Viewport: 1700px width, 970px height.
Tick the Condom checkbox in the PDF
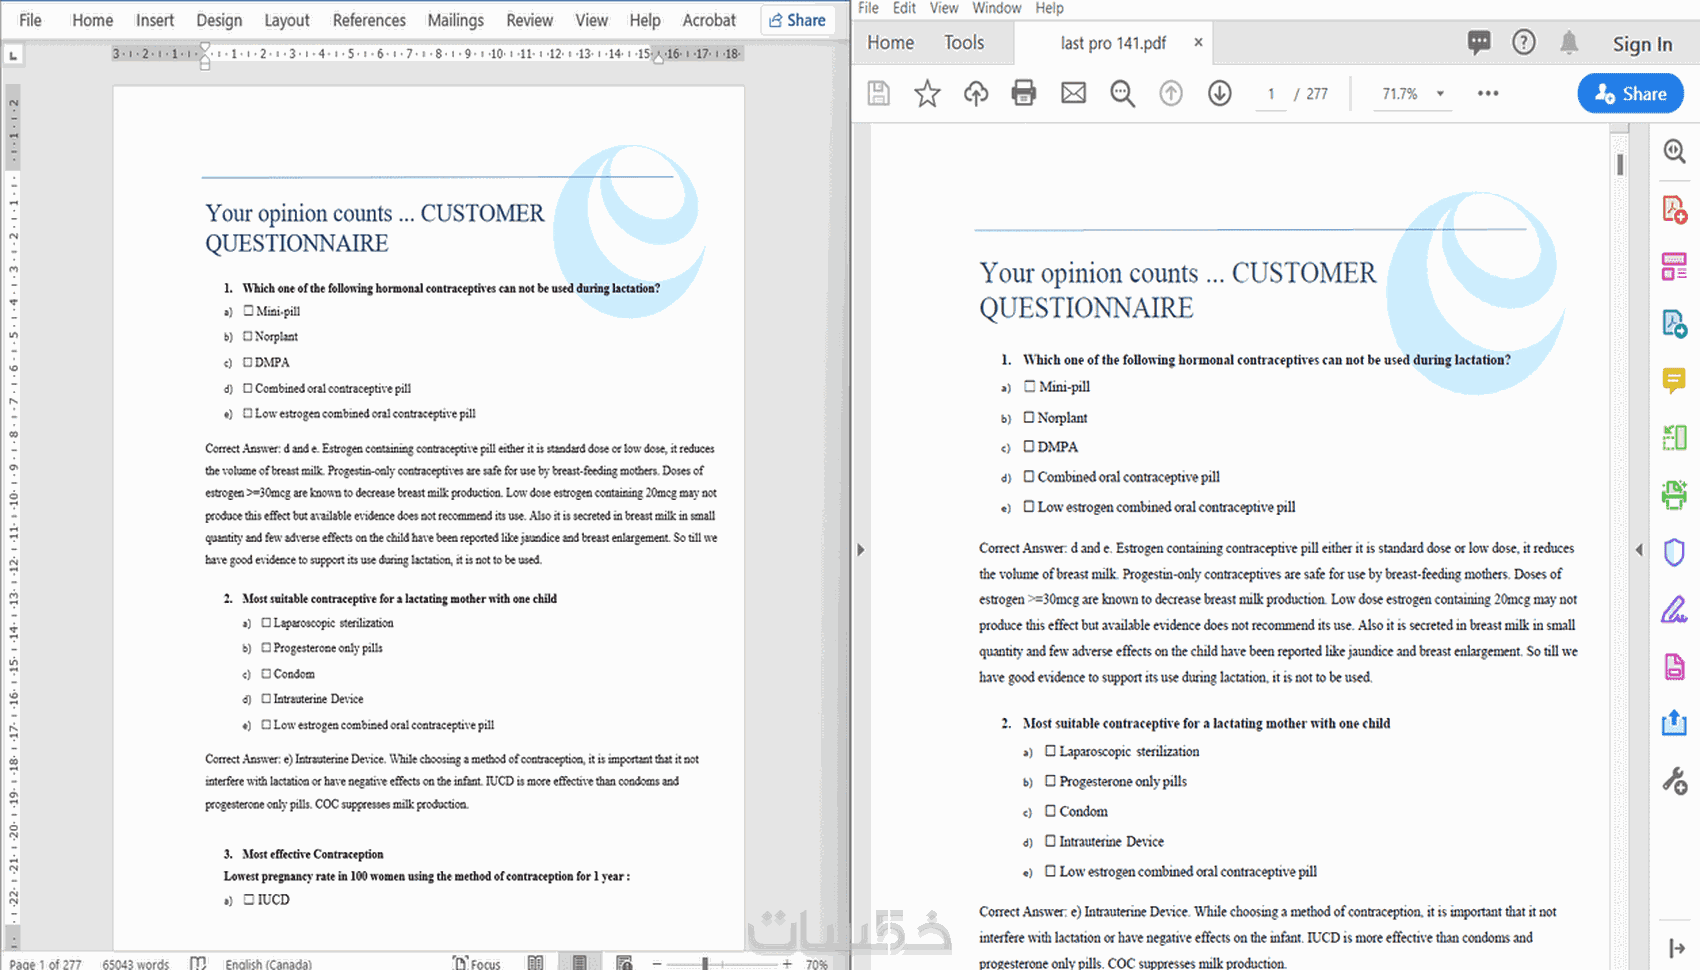pos(1051,811)
